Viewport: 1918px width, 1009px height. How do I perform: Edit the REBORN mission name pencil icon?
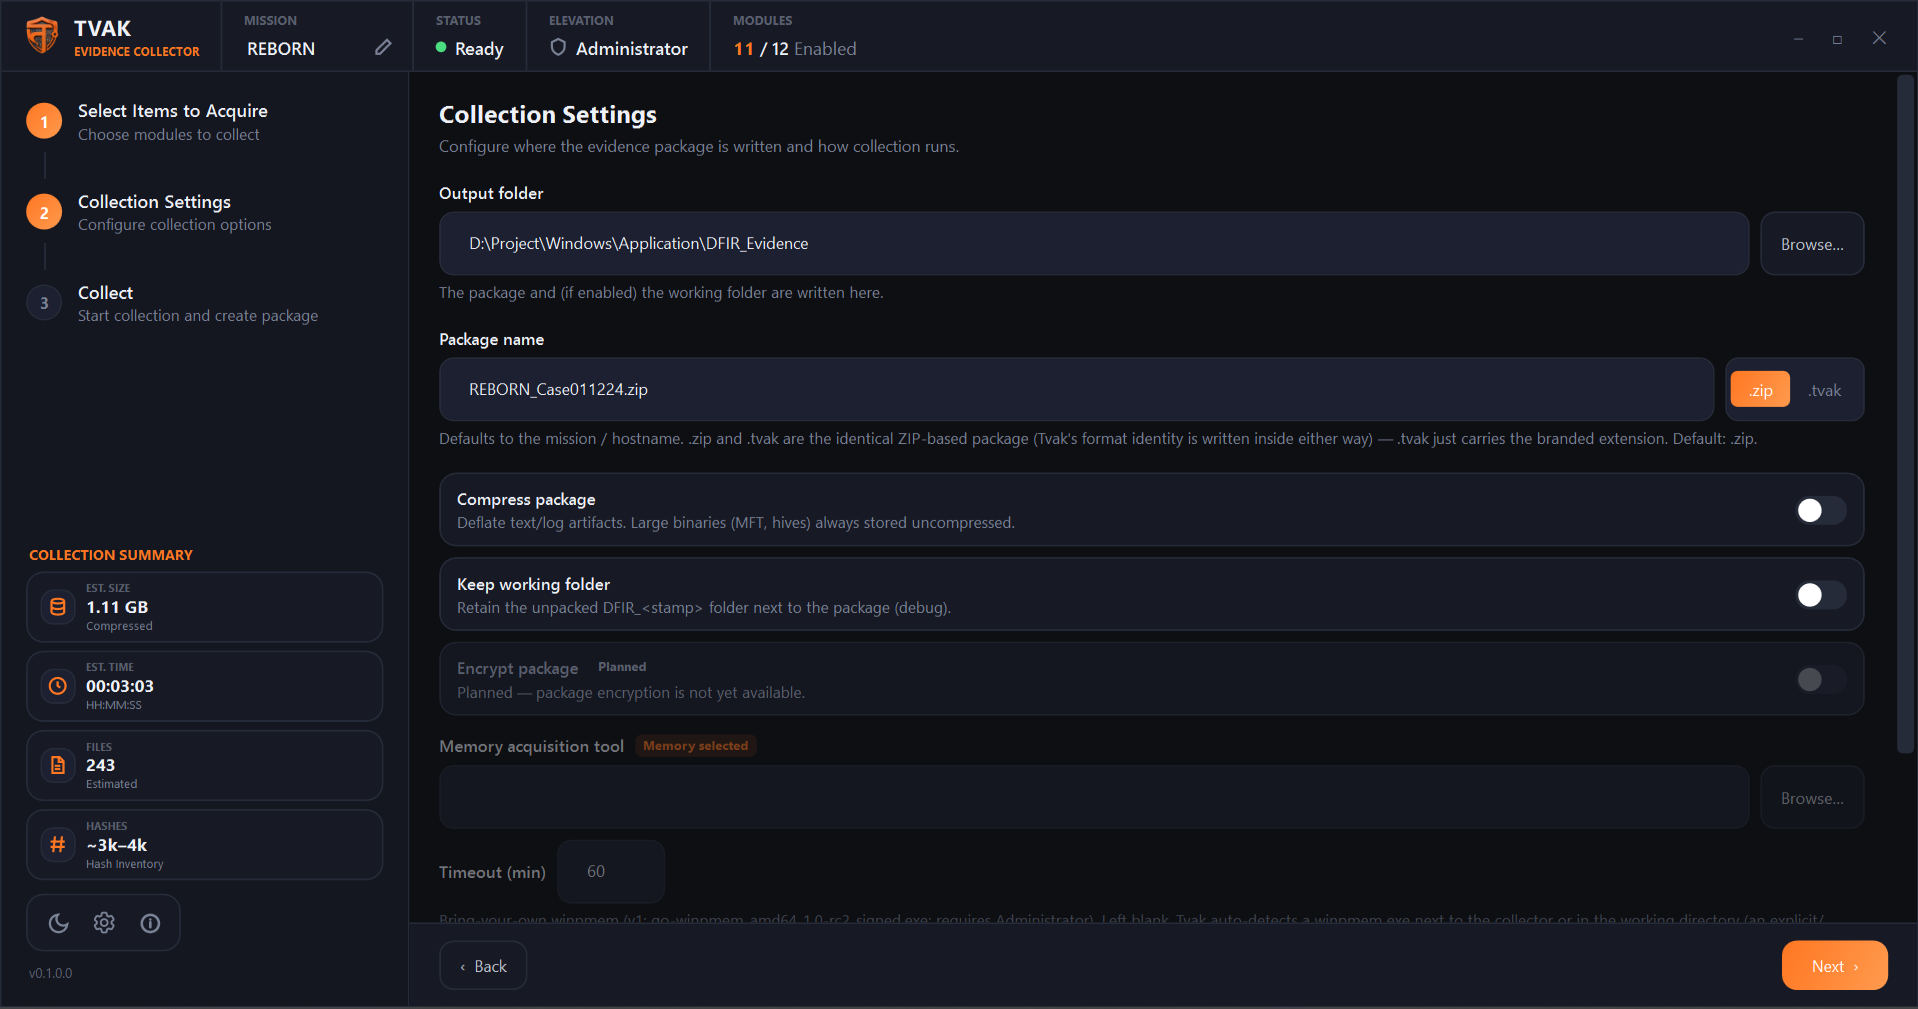click(383, 47)
